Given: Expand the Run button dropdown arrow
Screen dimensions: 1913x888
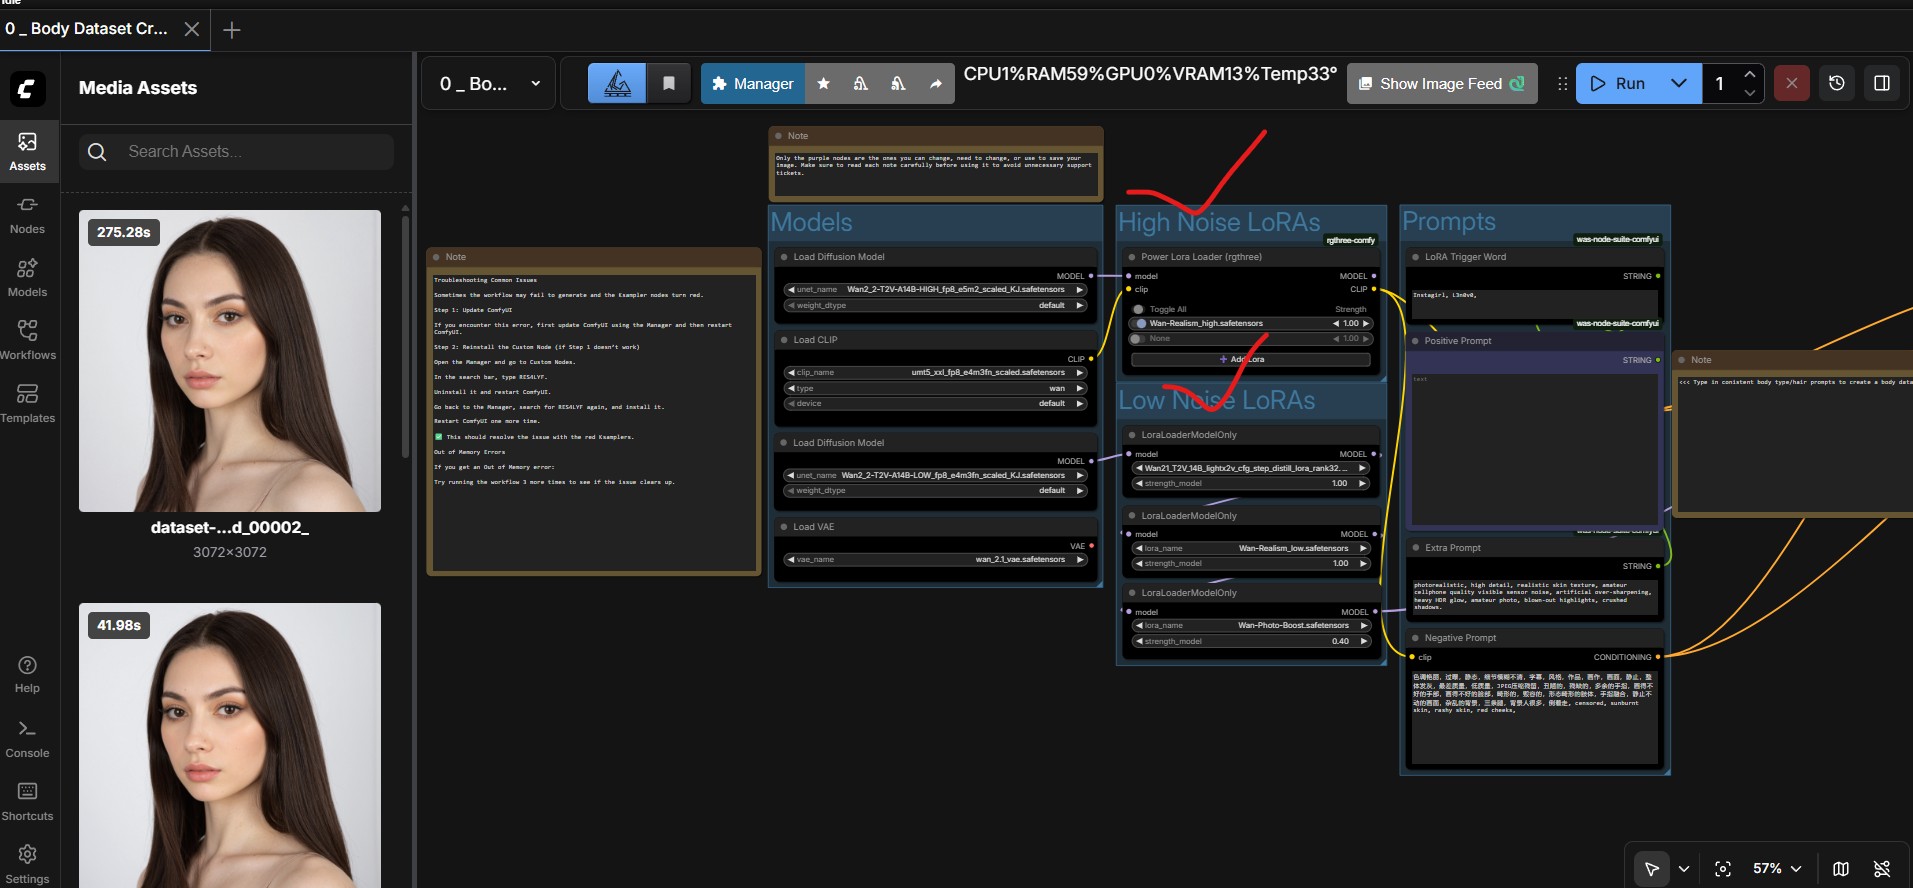Looking at the screenshot, I should tap(1679, 84).
